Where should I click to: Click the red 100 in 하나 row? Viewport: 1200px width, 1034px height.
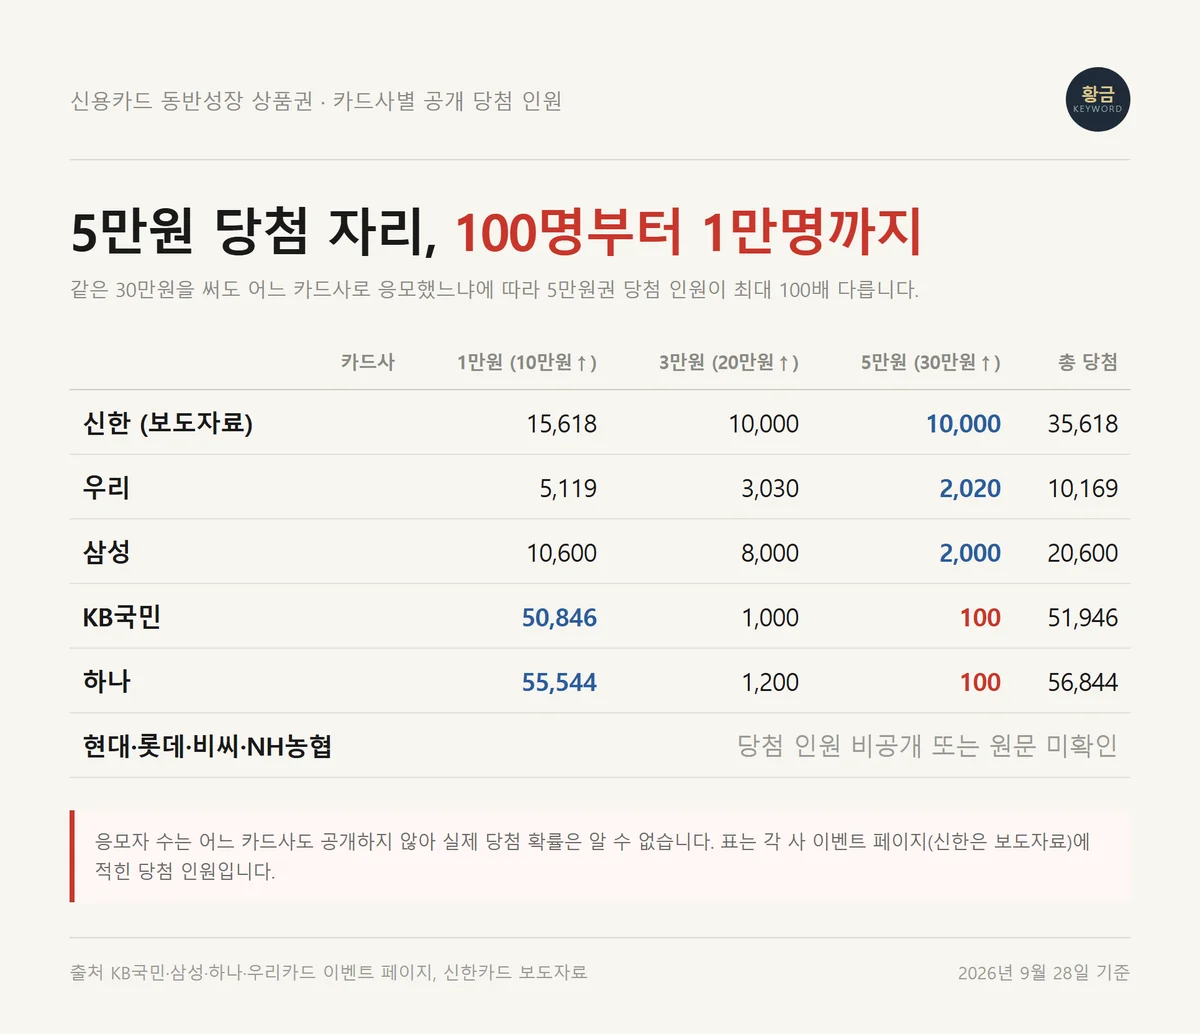[x=980, y=683]
